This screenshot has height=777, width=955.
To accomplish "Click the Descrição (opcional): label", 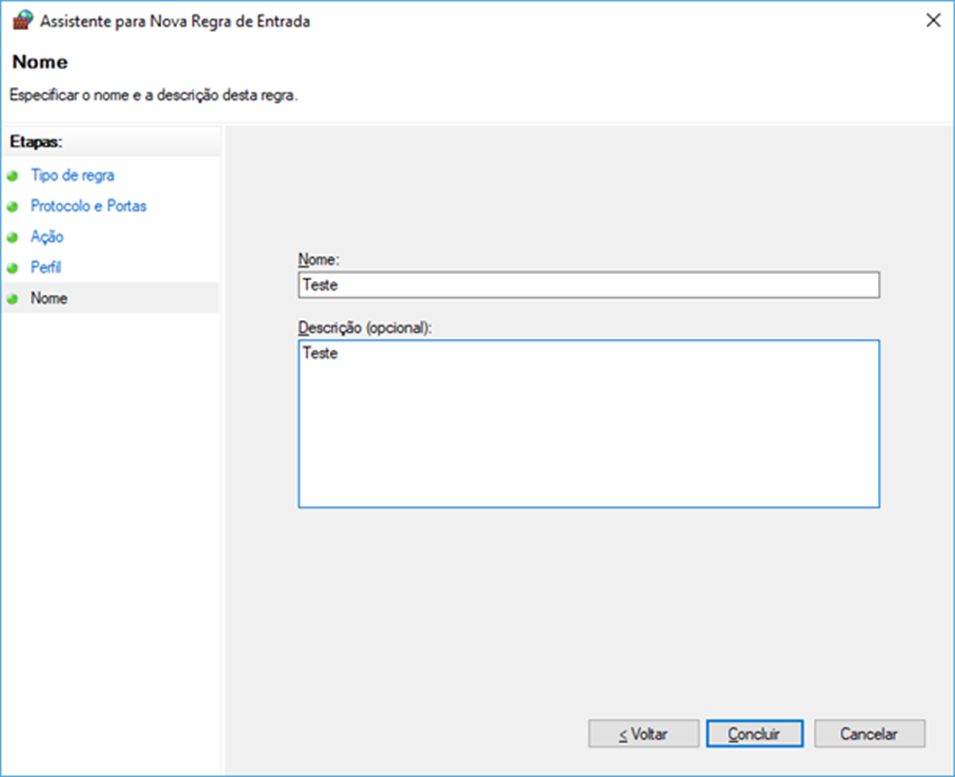I will [x=365, y=328].
